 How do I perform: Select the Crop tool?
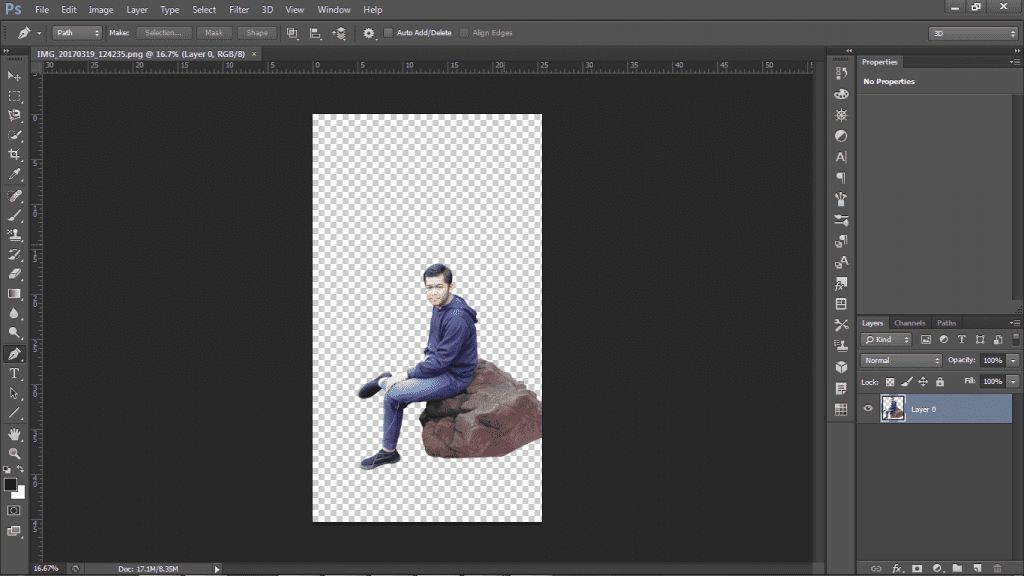pos(14,155)
